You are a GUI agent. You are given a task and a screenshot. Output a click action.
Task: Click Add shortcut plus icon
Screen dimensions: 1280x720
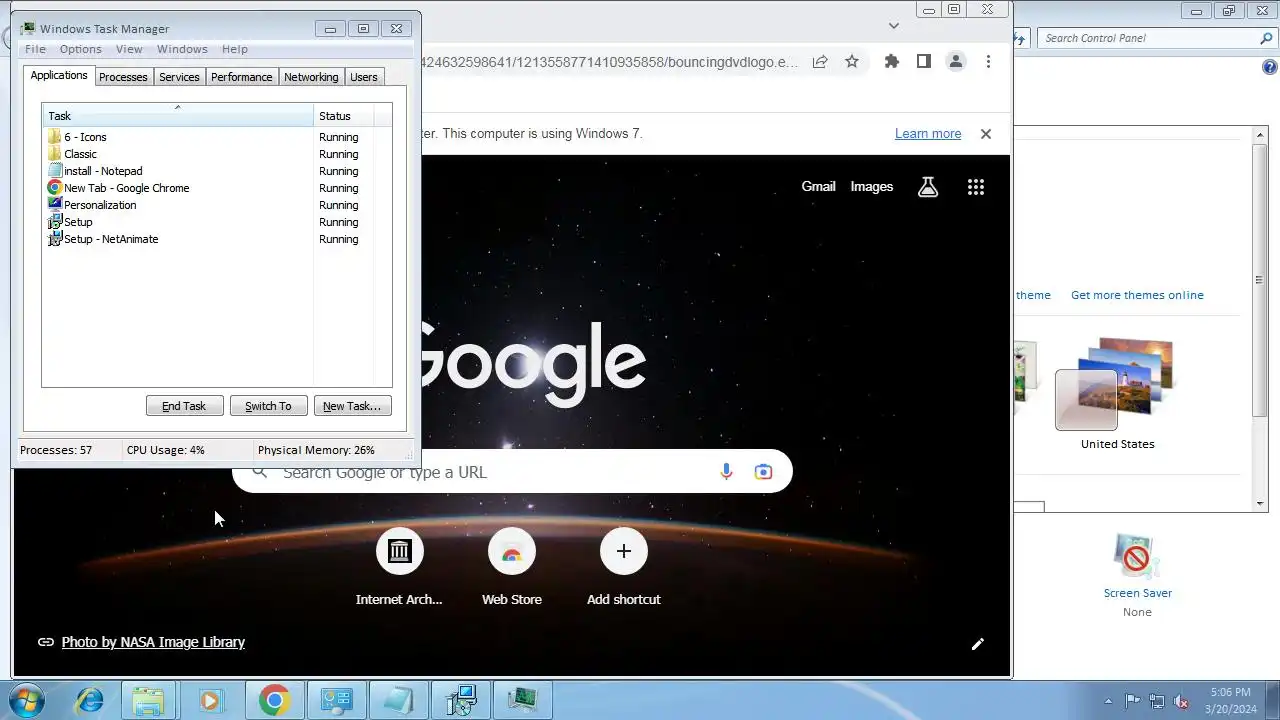coord(624,551)
